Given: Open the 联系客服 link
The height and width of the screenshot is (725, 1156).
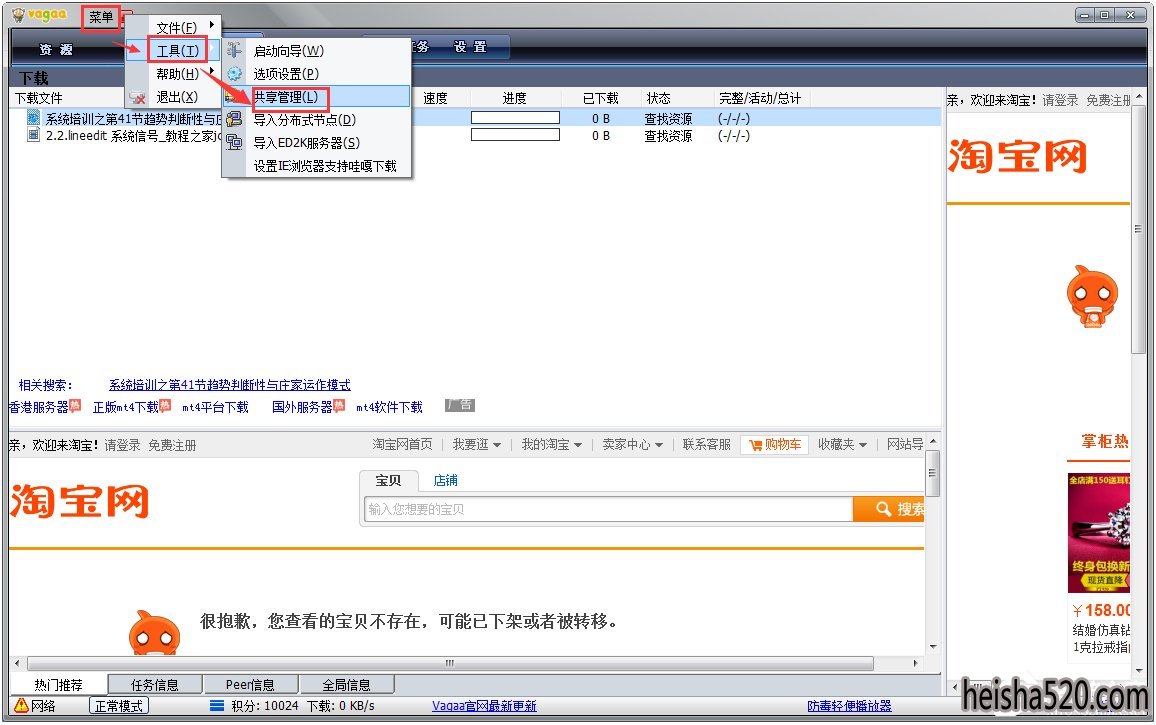Looking at the screenshot, I should (706, 445).
